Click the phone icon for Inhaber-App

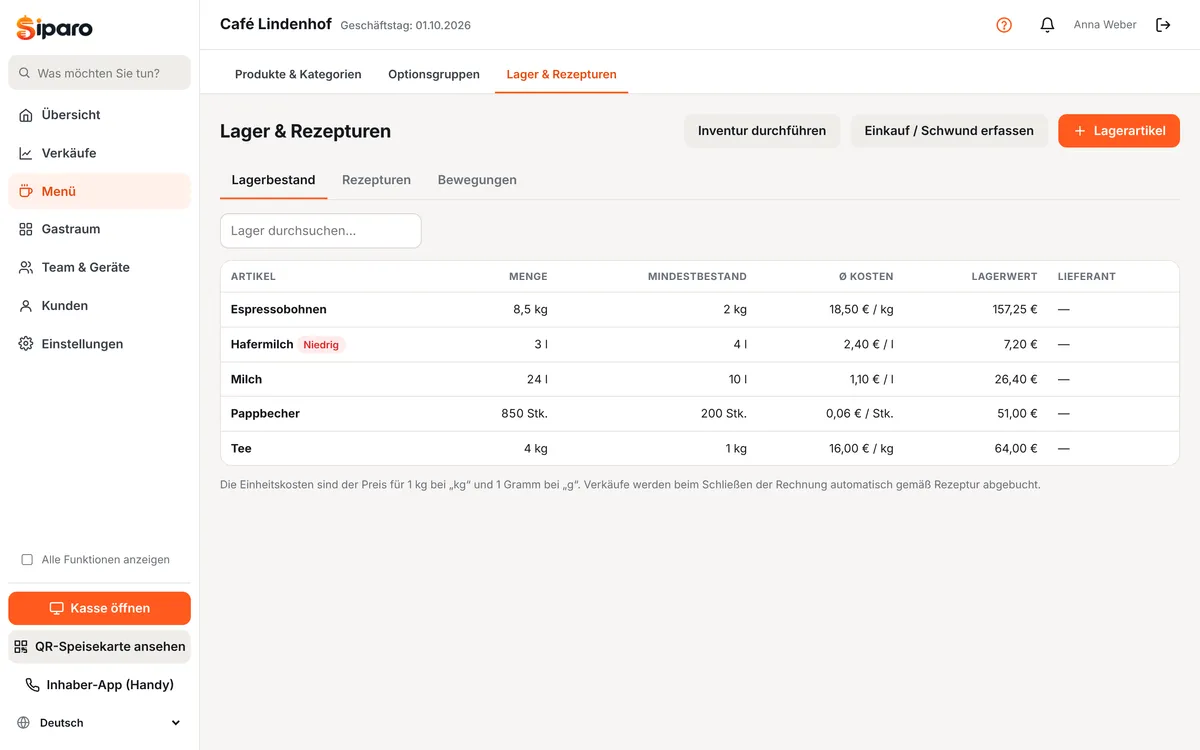[33, 685]
